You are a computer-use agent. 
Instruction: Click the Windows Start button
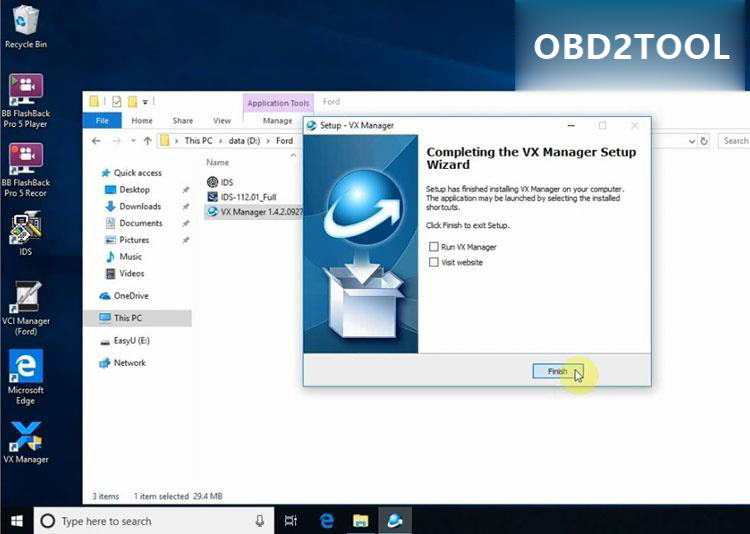tap(17, 521)
